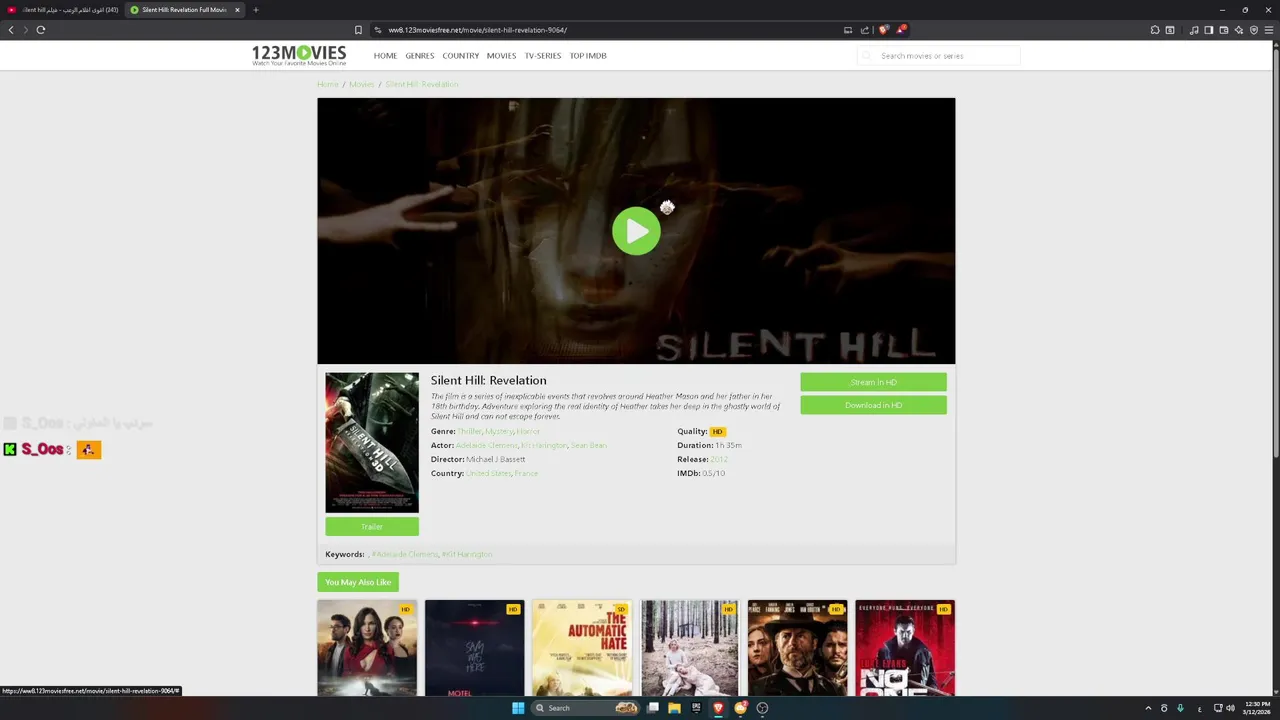Viewport: 1280px width, 720px height.
Task: Click the 123Movies logo
Action: [x=299, y=55]
